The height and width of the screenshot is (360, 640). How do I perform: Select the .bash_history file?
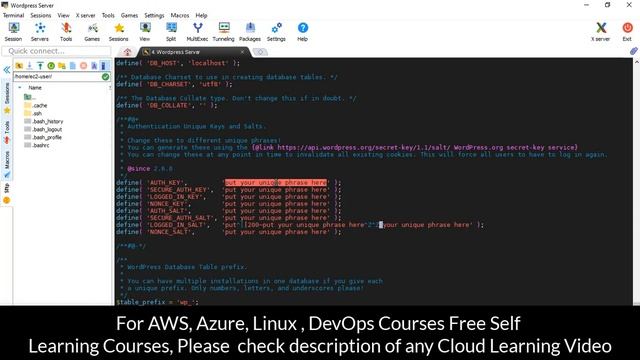point(43,121)
